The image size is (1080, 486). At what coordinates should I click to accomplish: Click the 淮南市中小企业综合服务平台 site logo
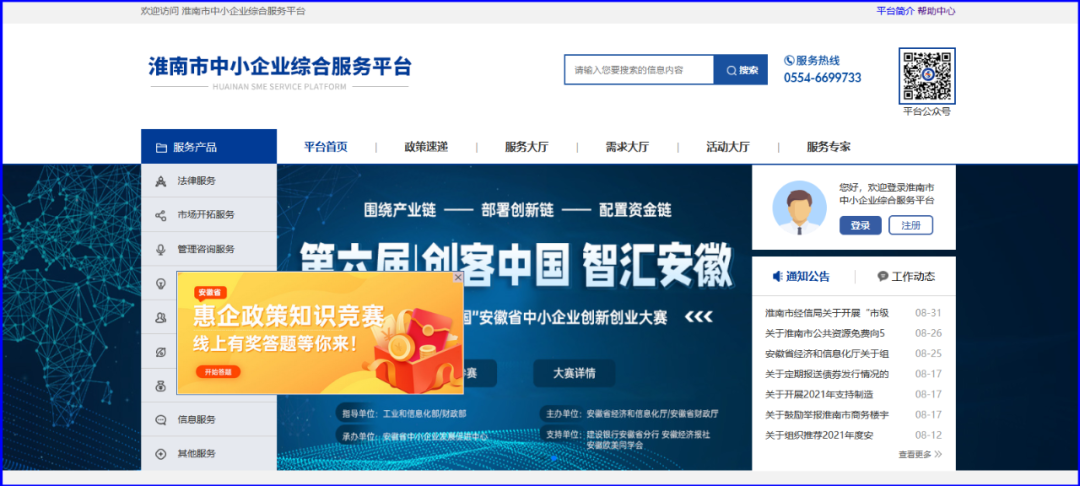click(x=280, y=72)
